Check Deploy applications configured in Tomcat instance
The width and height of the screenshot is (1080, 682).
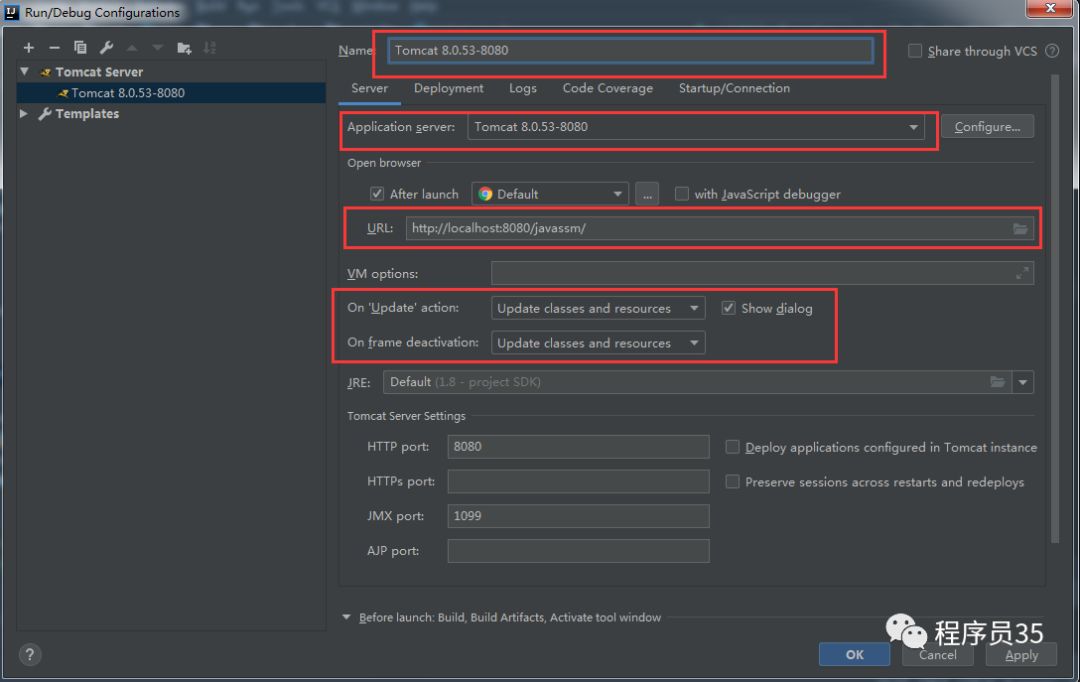[732, 447]
